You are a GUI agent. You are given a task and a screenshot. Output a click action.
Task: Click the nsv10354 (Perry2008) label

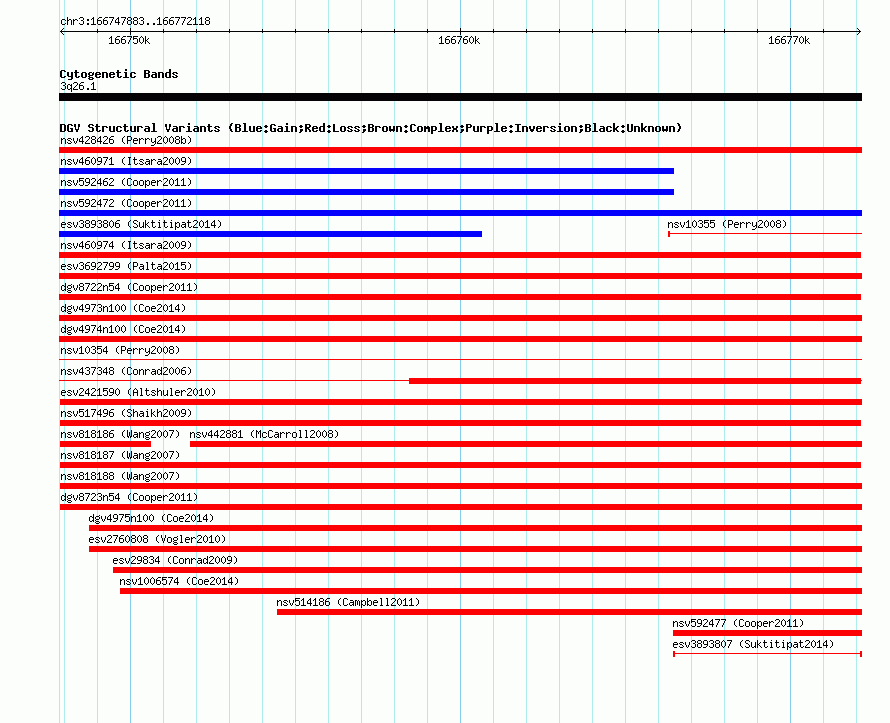click(x=120, y=350)
